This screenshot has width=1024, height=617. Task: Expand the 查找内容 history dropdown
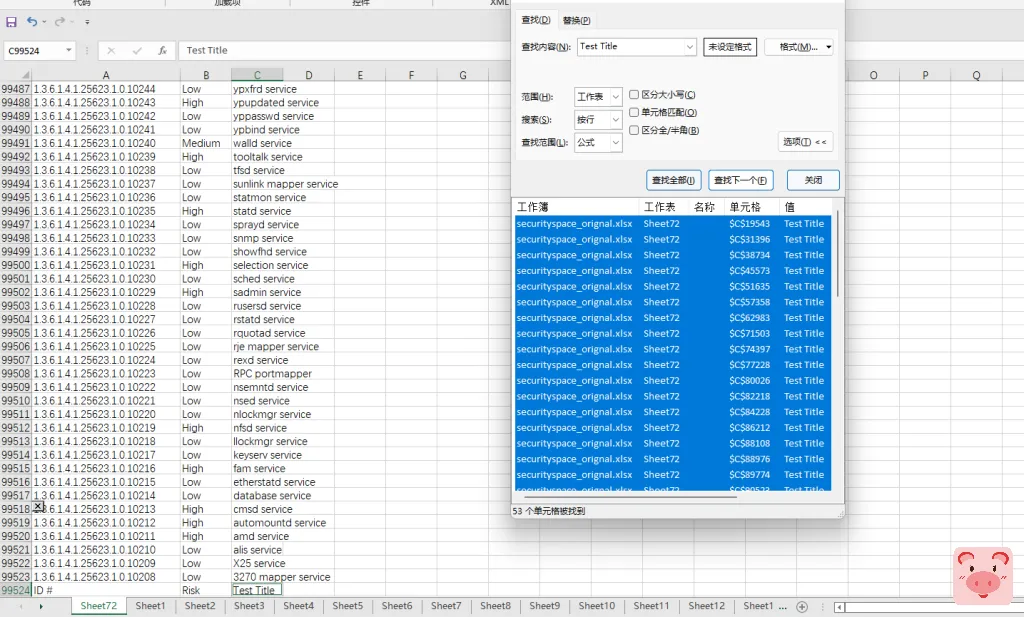pos(690,46)
